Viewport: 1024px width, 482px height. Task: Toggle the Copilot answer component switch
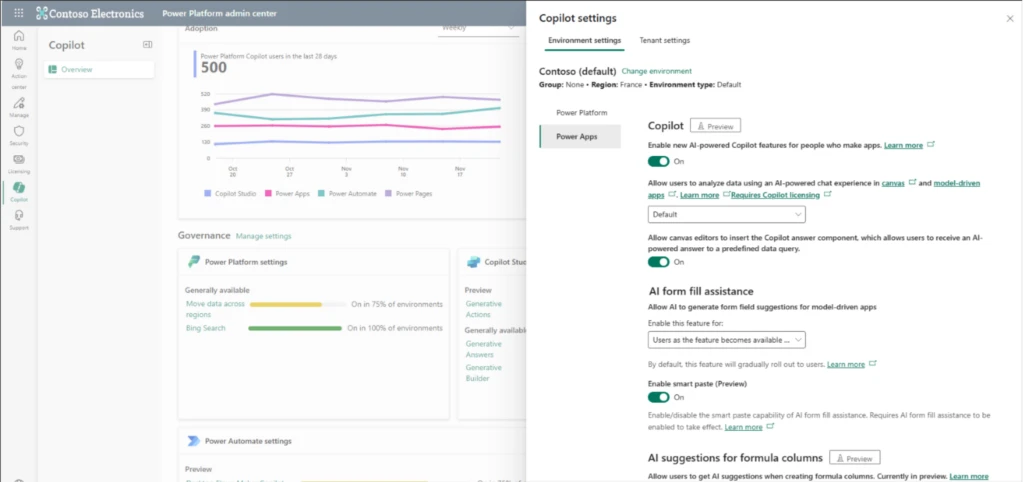[658, 262]
